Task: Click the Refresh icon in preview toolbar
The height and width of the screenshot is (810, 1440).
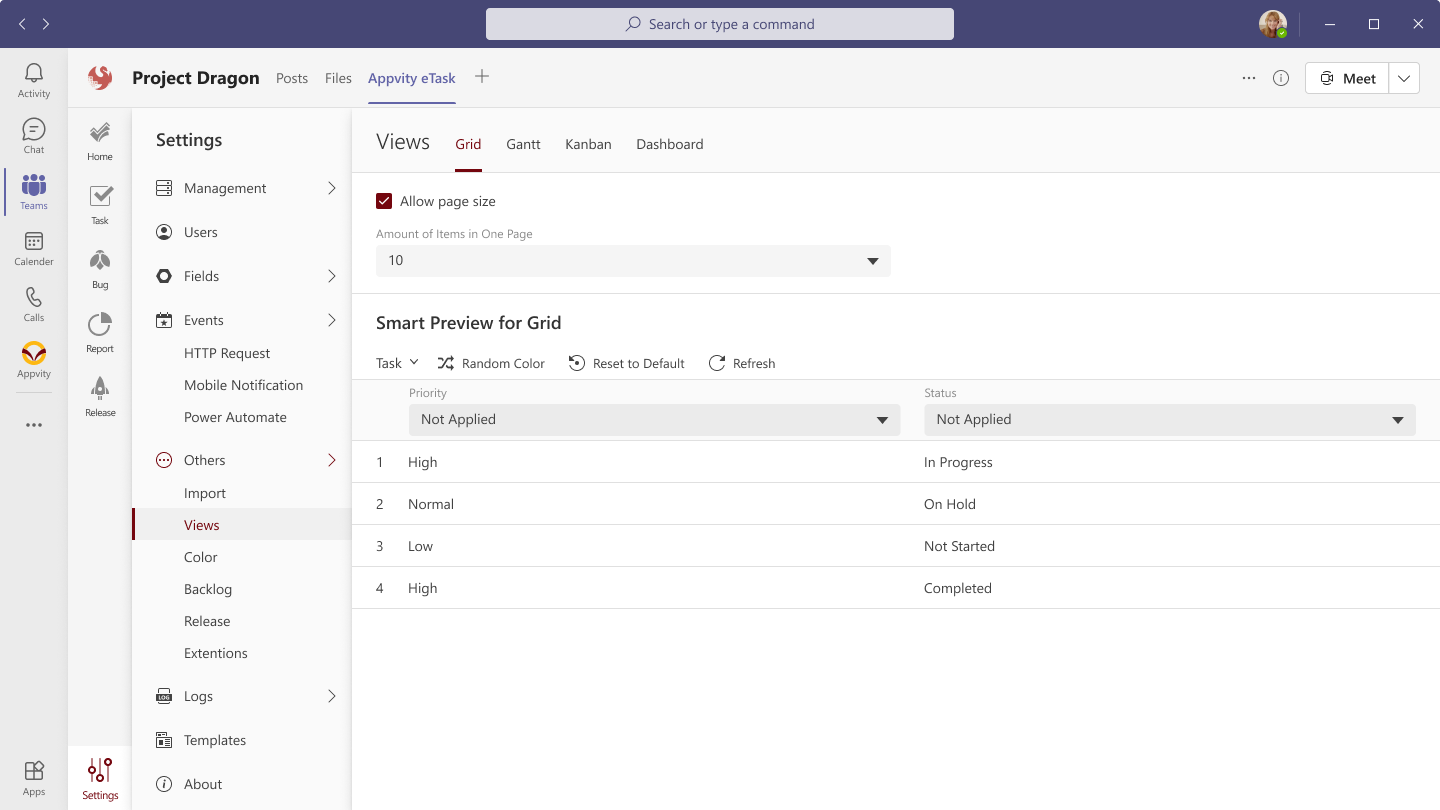Action: click(x=717, y=363)
